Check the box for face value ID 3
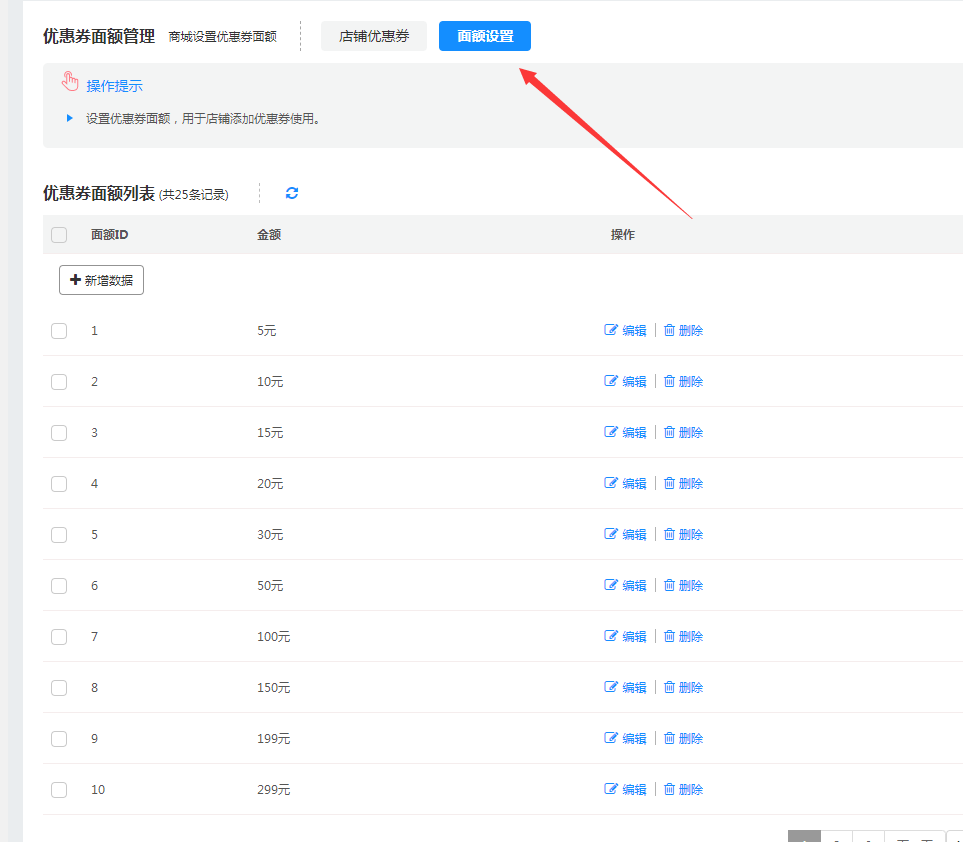 [x=59, y=432]
